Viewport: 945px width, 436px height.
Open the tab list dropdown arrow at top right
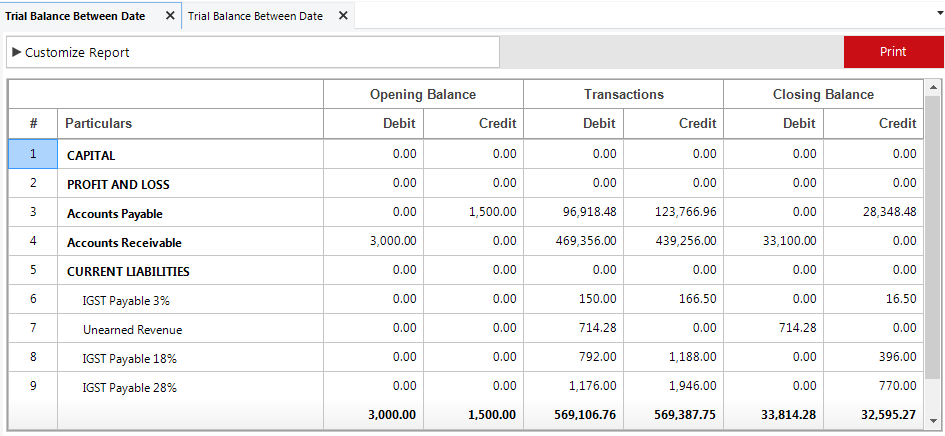(940, 13)
